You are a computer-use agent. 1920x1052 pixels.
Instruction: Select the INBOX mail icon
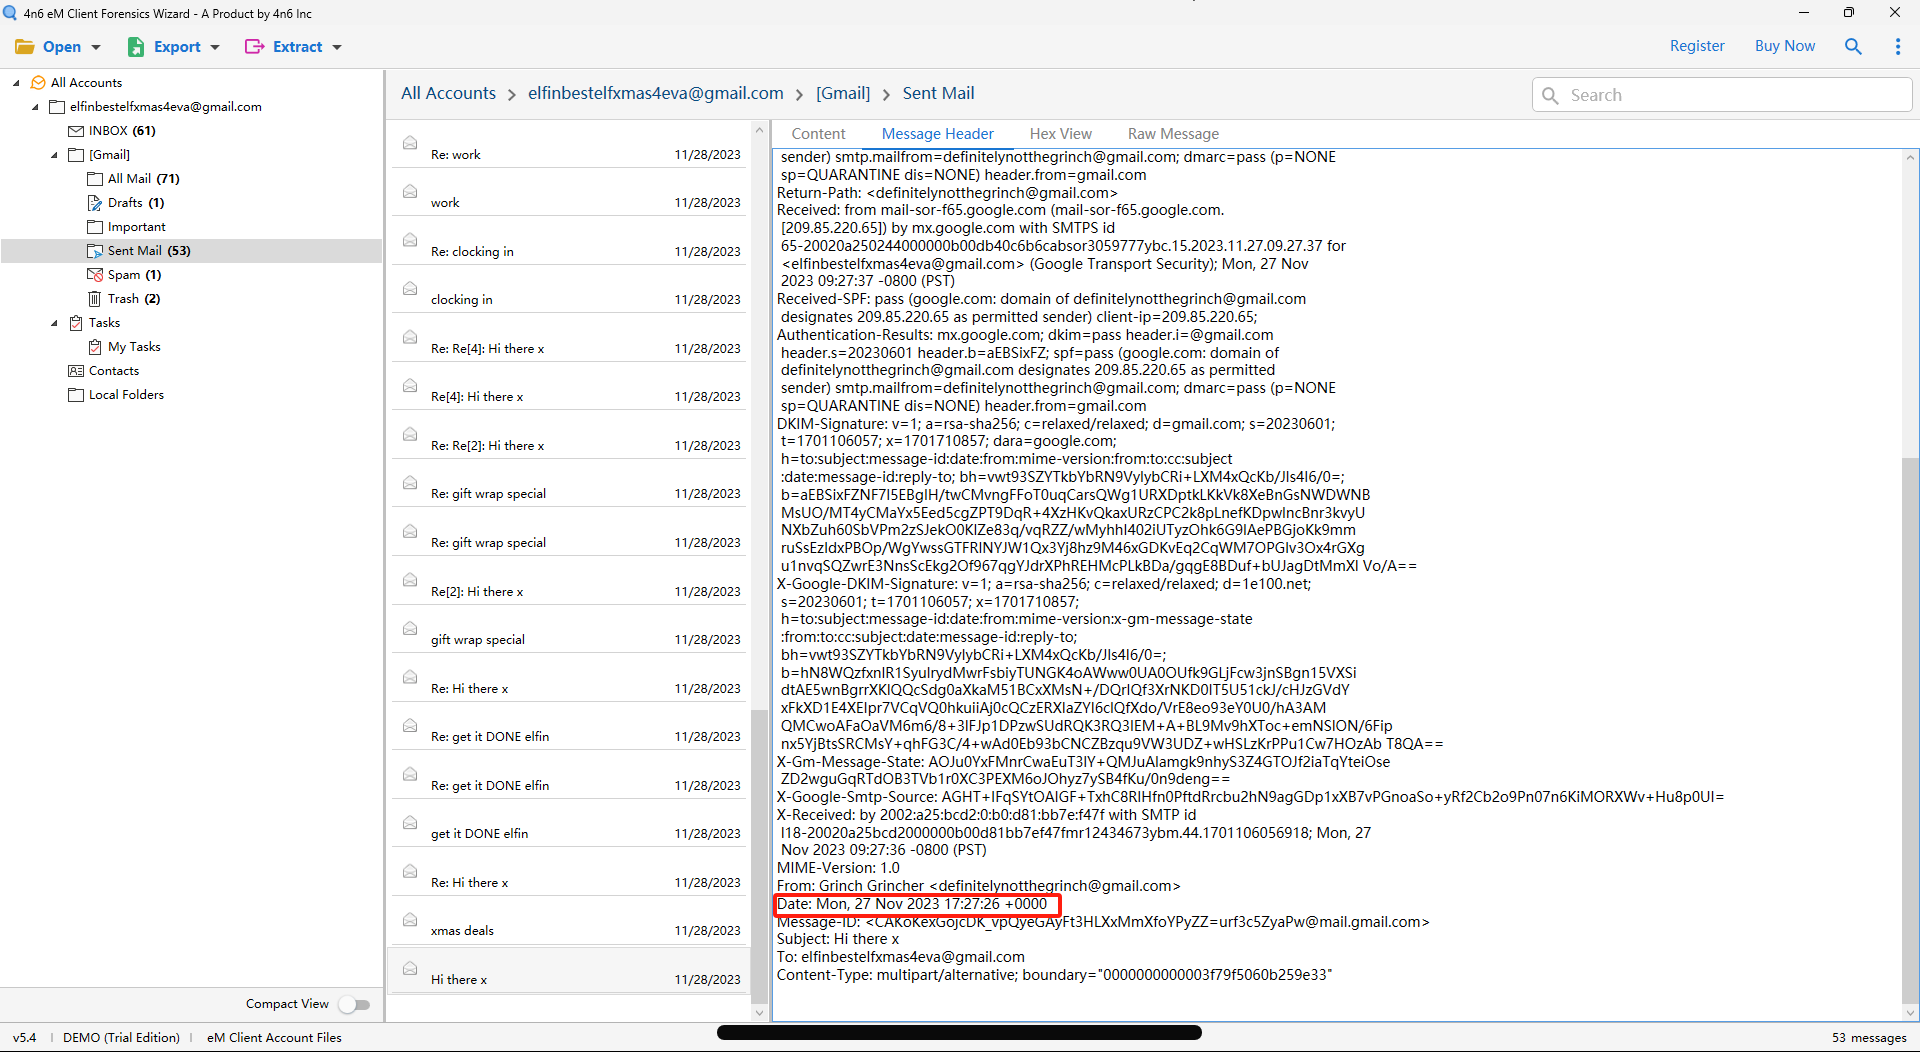click(76, 130)
